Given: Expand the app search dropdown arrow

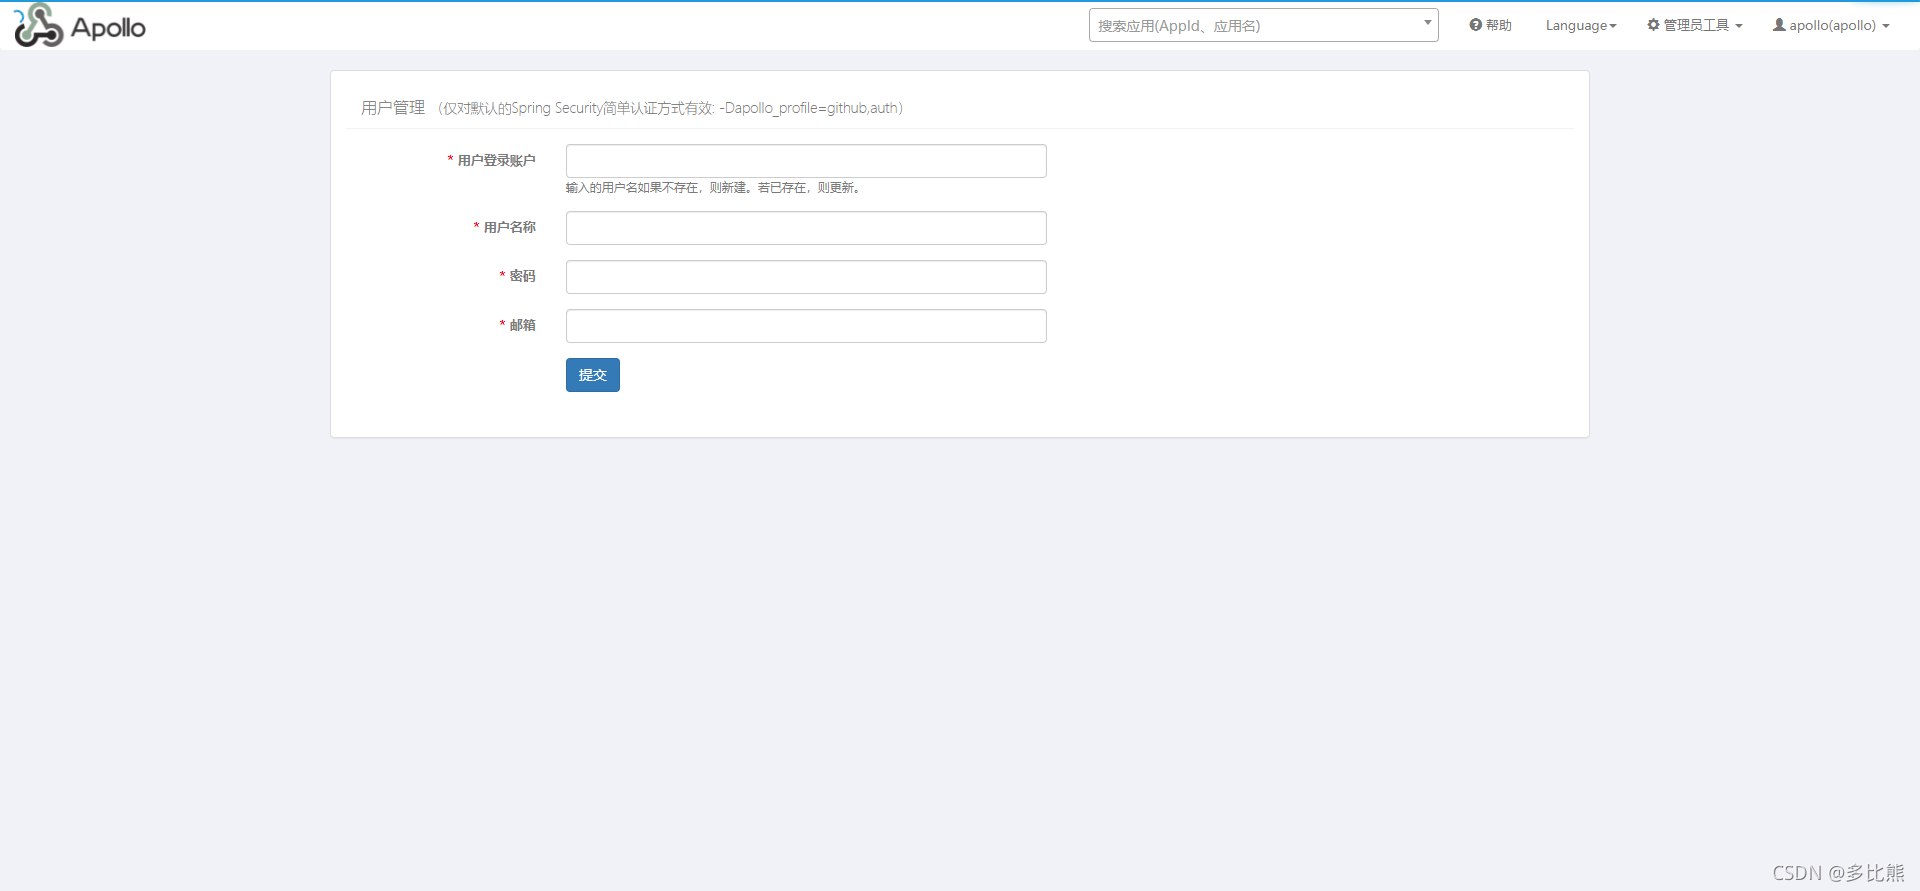Looking at the screenshot, I should 1428,22.
